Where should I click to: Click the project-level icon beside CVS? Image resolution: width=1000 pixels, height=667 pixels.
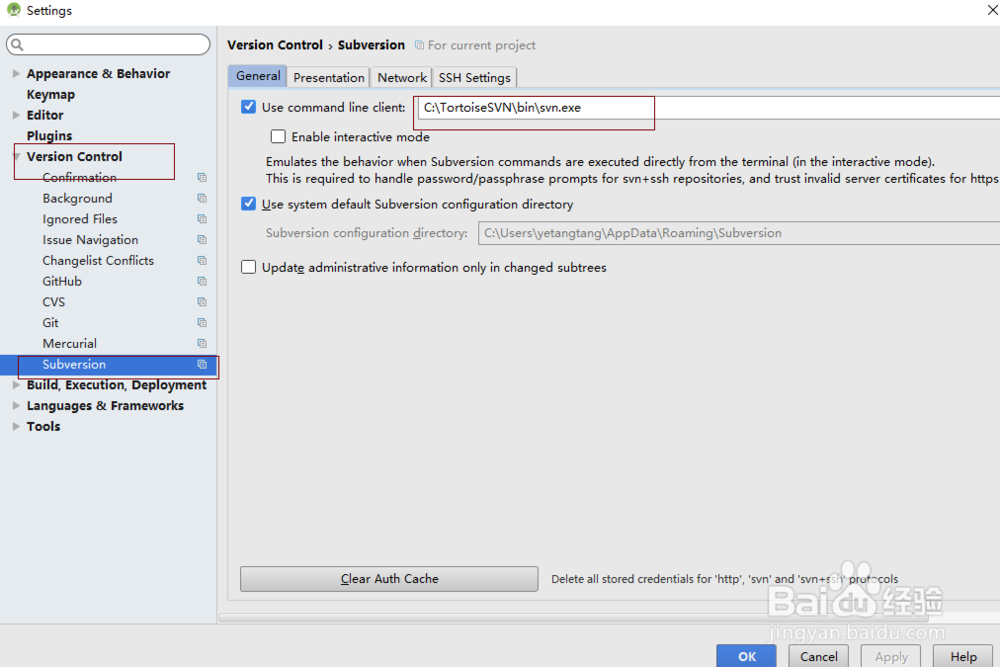(x=202, y=302)
